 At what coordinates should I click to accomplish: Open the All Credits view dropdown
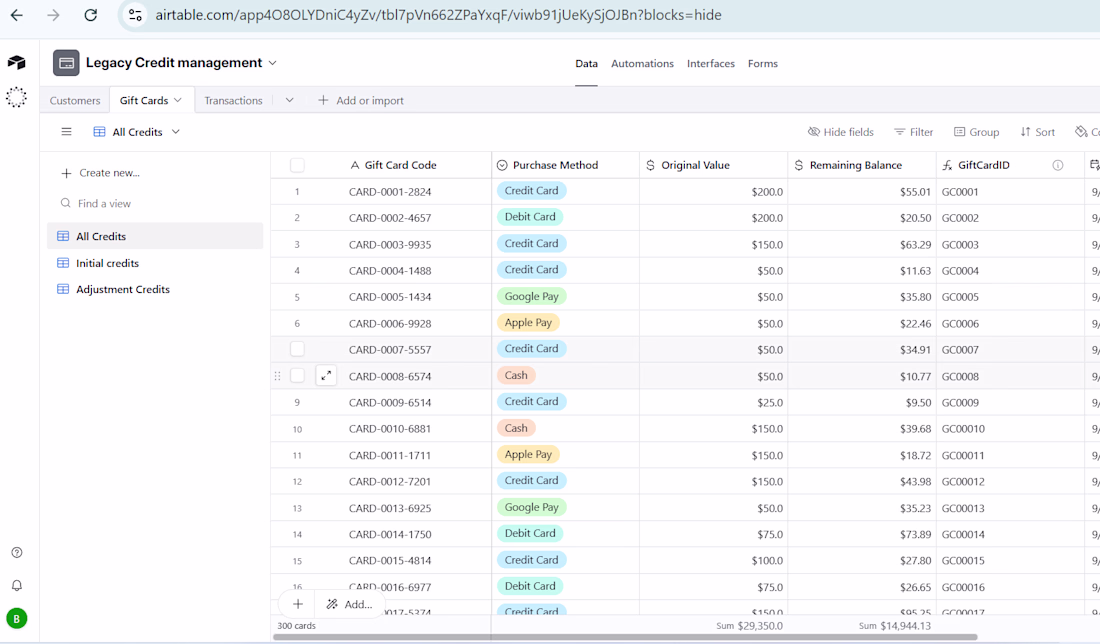point(176,132)
